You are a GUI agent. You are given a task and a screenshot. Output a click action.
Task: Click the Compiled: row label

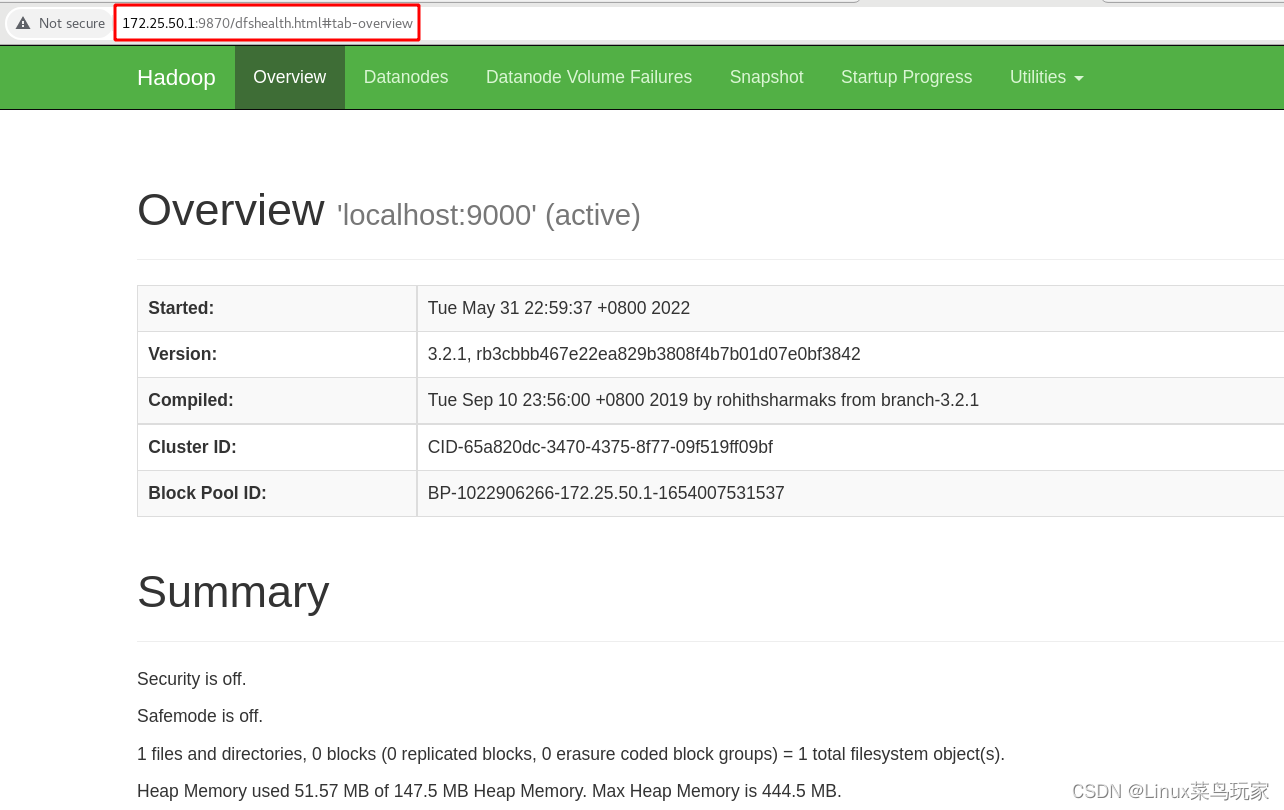coord(191,400)
